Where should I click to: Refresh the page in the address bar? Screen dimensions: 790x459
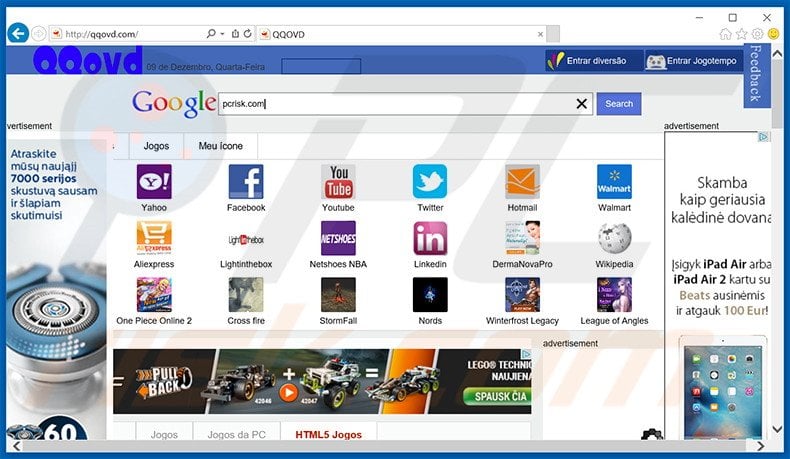(x=247, y=34)
